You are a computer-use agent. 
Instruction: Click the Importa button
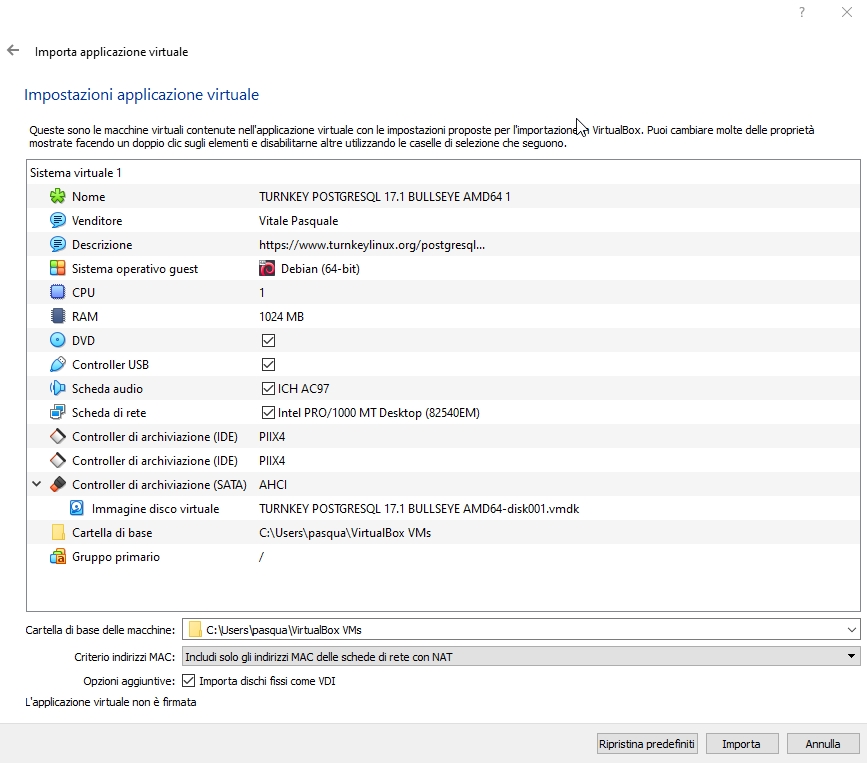point(741,744)
